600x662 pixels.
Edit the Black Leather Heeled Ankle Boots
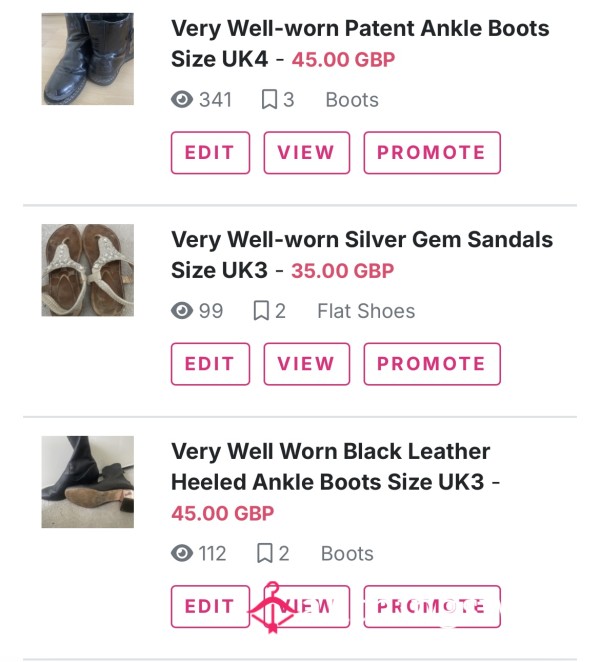210,607
